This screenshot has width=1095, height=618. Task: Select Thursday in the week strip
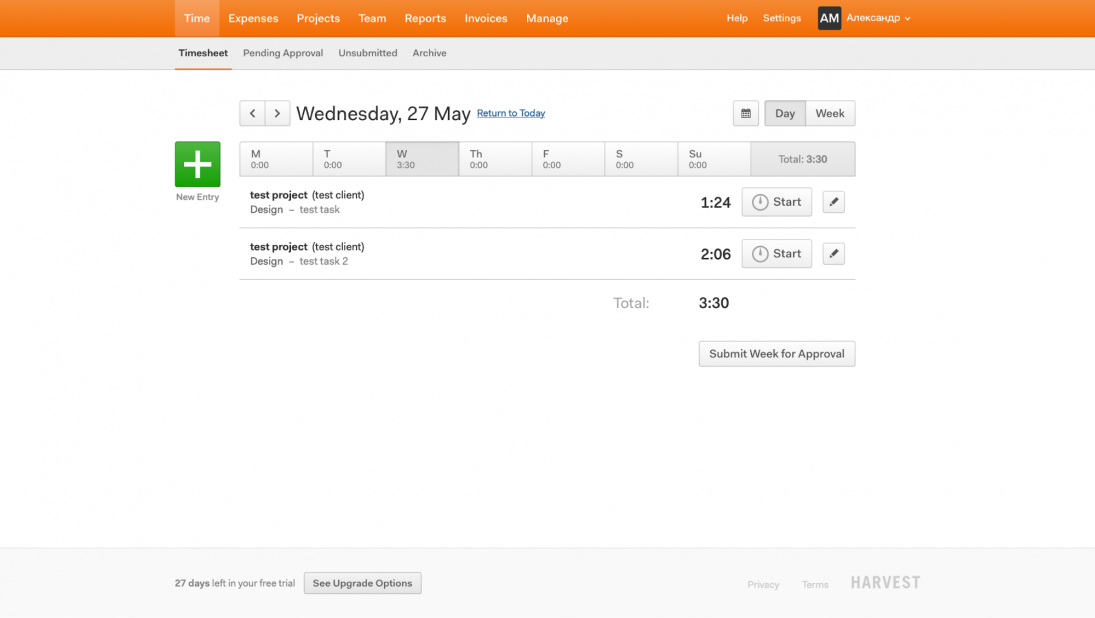point(495,159)
